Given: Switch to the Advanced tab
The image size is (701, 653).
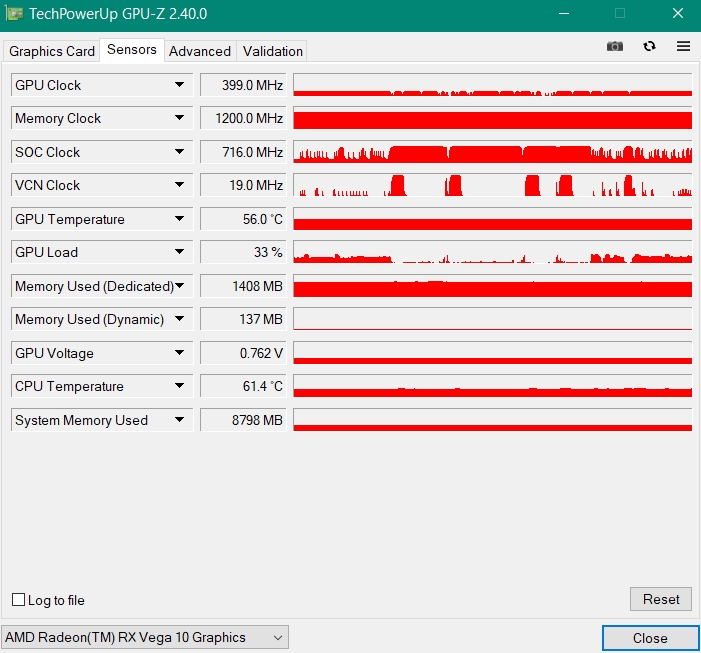Looking at the screenshot, I should pos(200,51).
